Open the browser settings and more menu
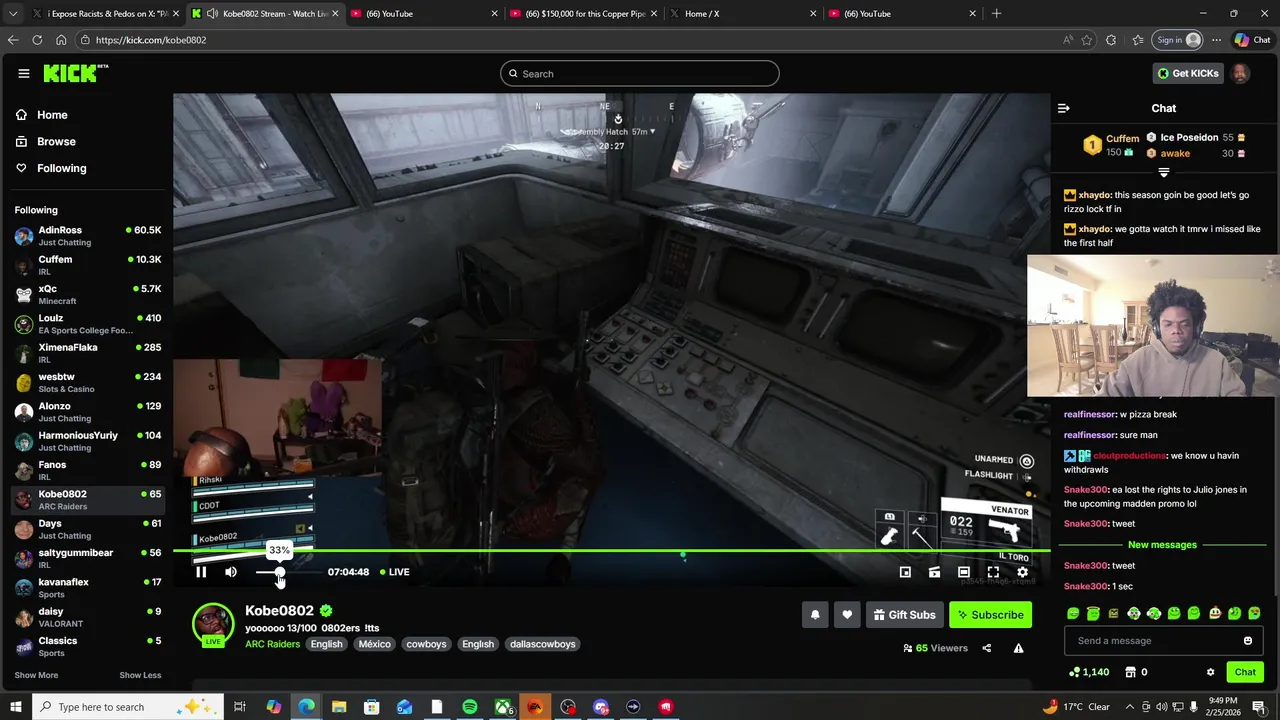The image size is (1280, 720). [1216, 40]
